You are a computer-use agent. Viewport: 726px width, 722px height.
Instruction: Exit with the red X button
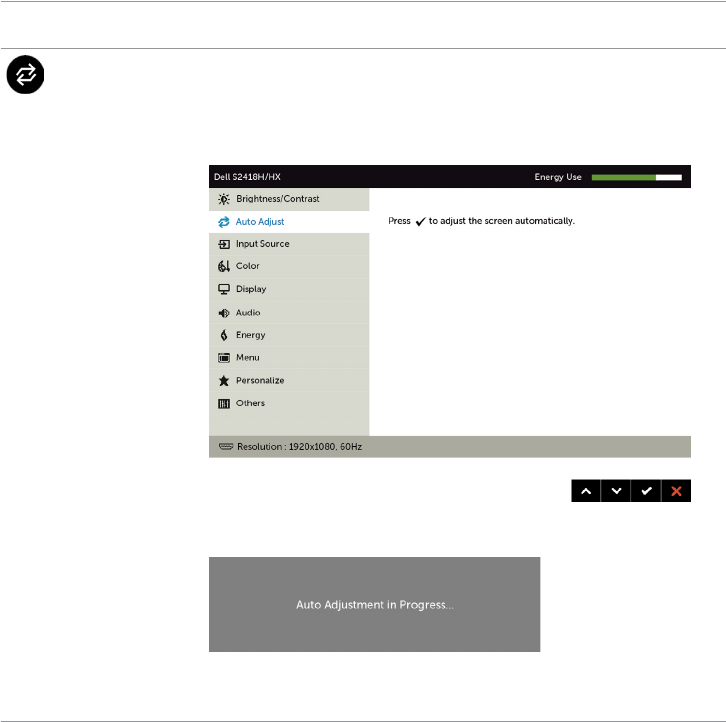[x=676, y=491]
